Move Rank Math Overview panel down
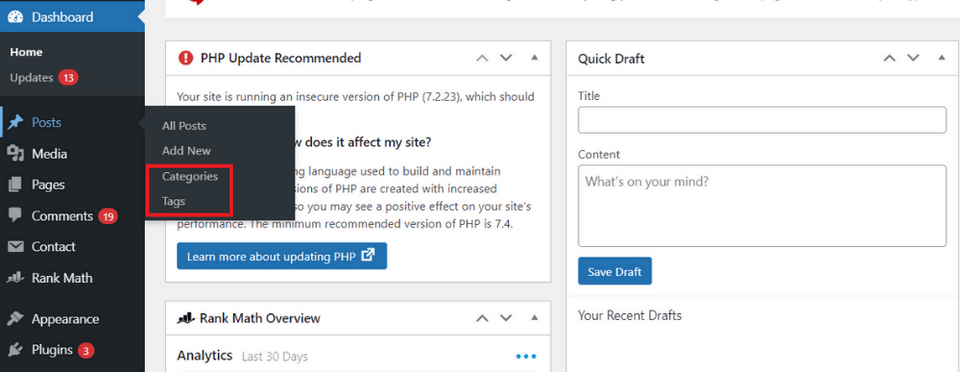Image resolution: width=960 pixels, height=372 pixels. (x=506, y=318)
